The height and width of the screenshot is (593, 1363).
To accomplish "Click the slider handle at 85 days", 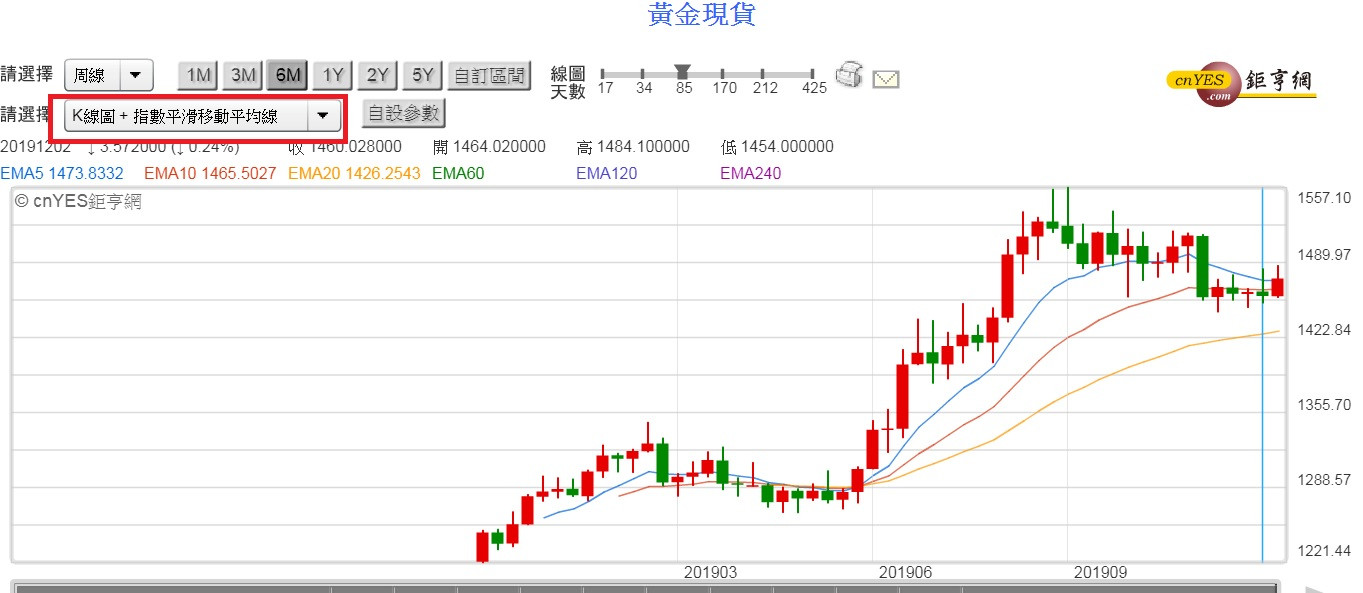I will 683,72.
